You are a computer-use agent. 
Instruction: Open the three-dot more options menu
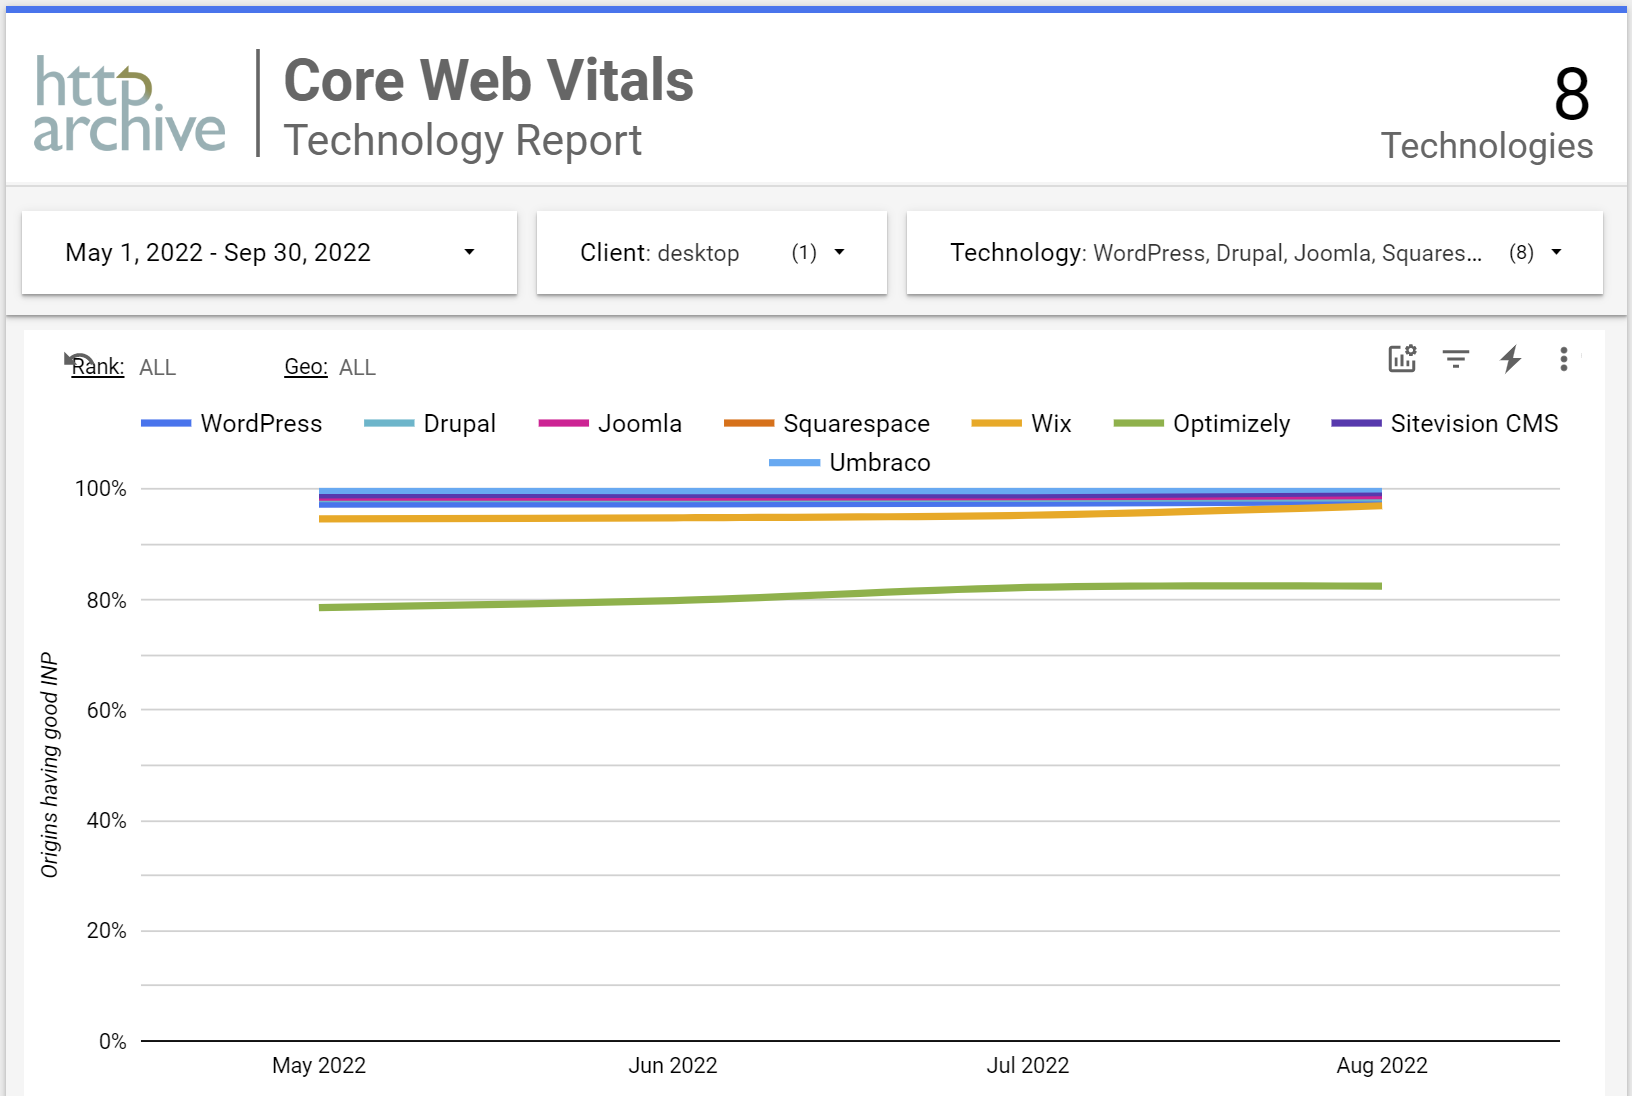[1563, 359]
